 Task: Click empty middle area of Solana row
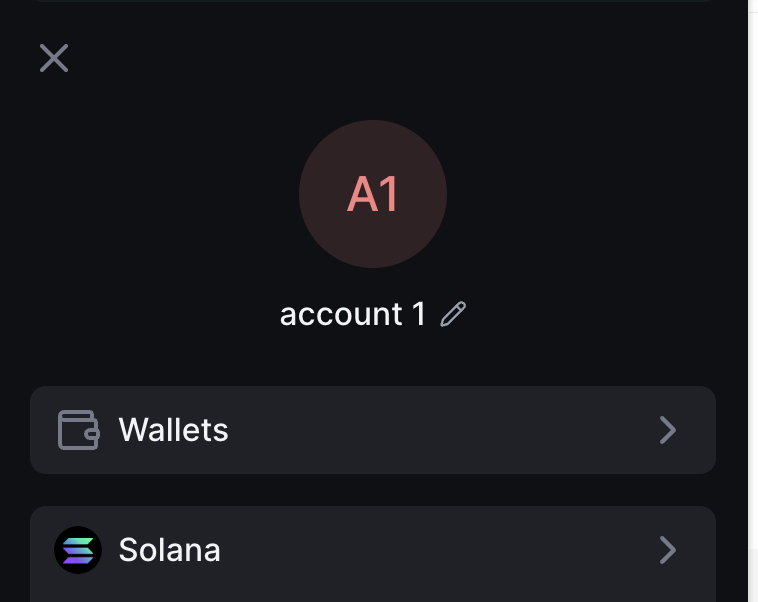coord(430,550)
